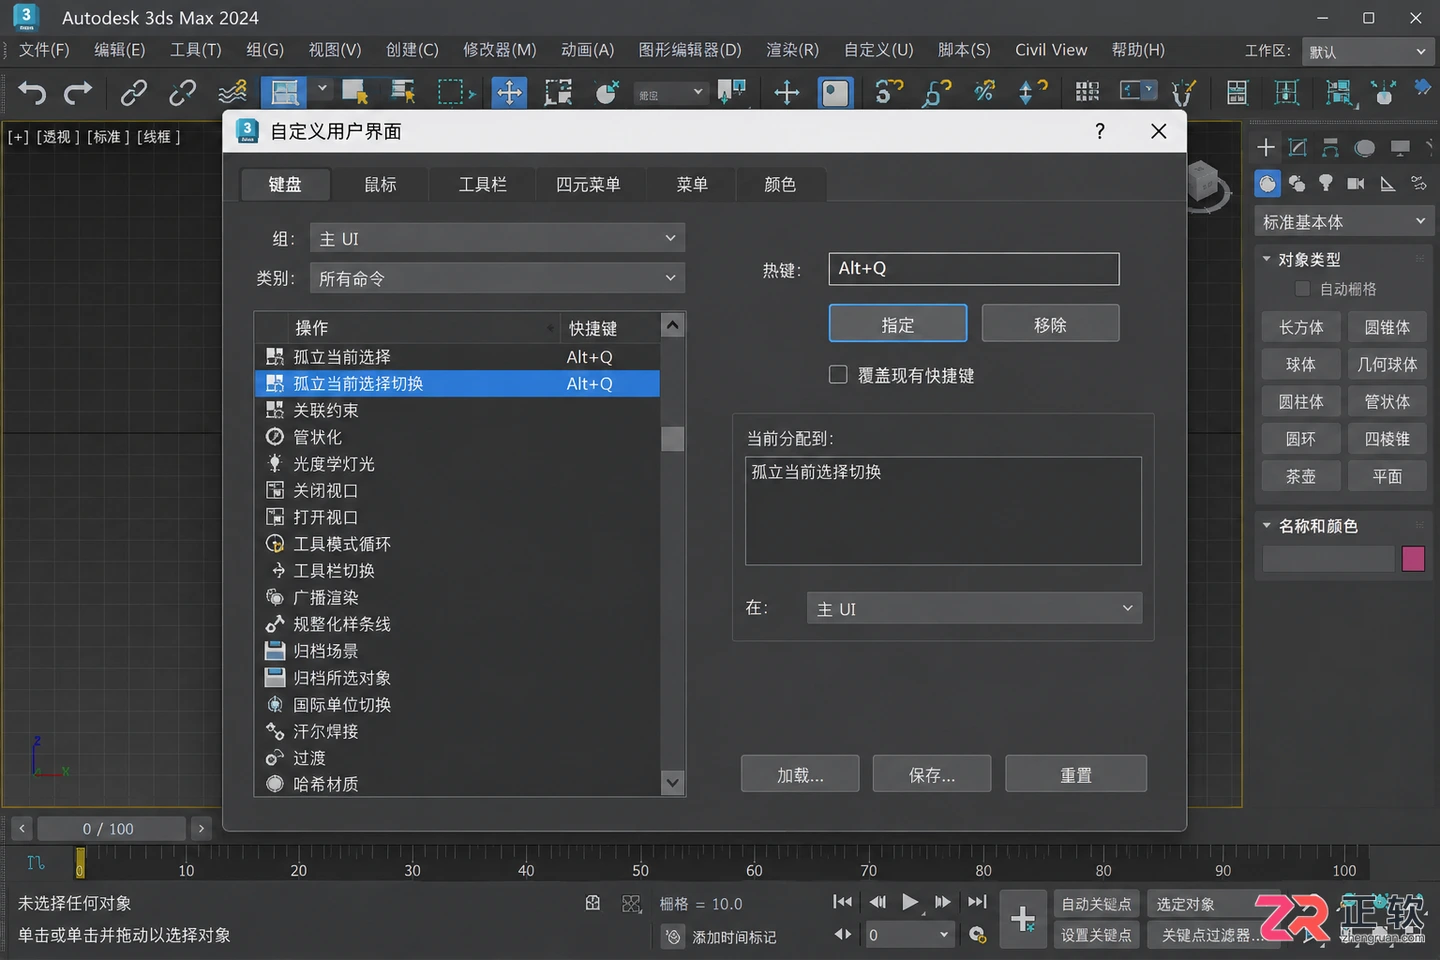The width and height of the screenshot is (1440, 960).
Task: Toggle the 自动栅格 checkbox
Action: click(1302, 289)
